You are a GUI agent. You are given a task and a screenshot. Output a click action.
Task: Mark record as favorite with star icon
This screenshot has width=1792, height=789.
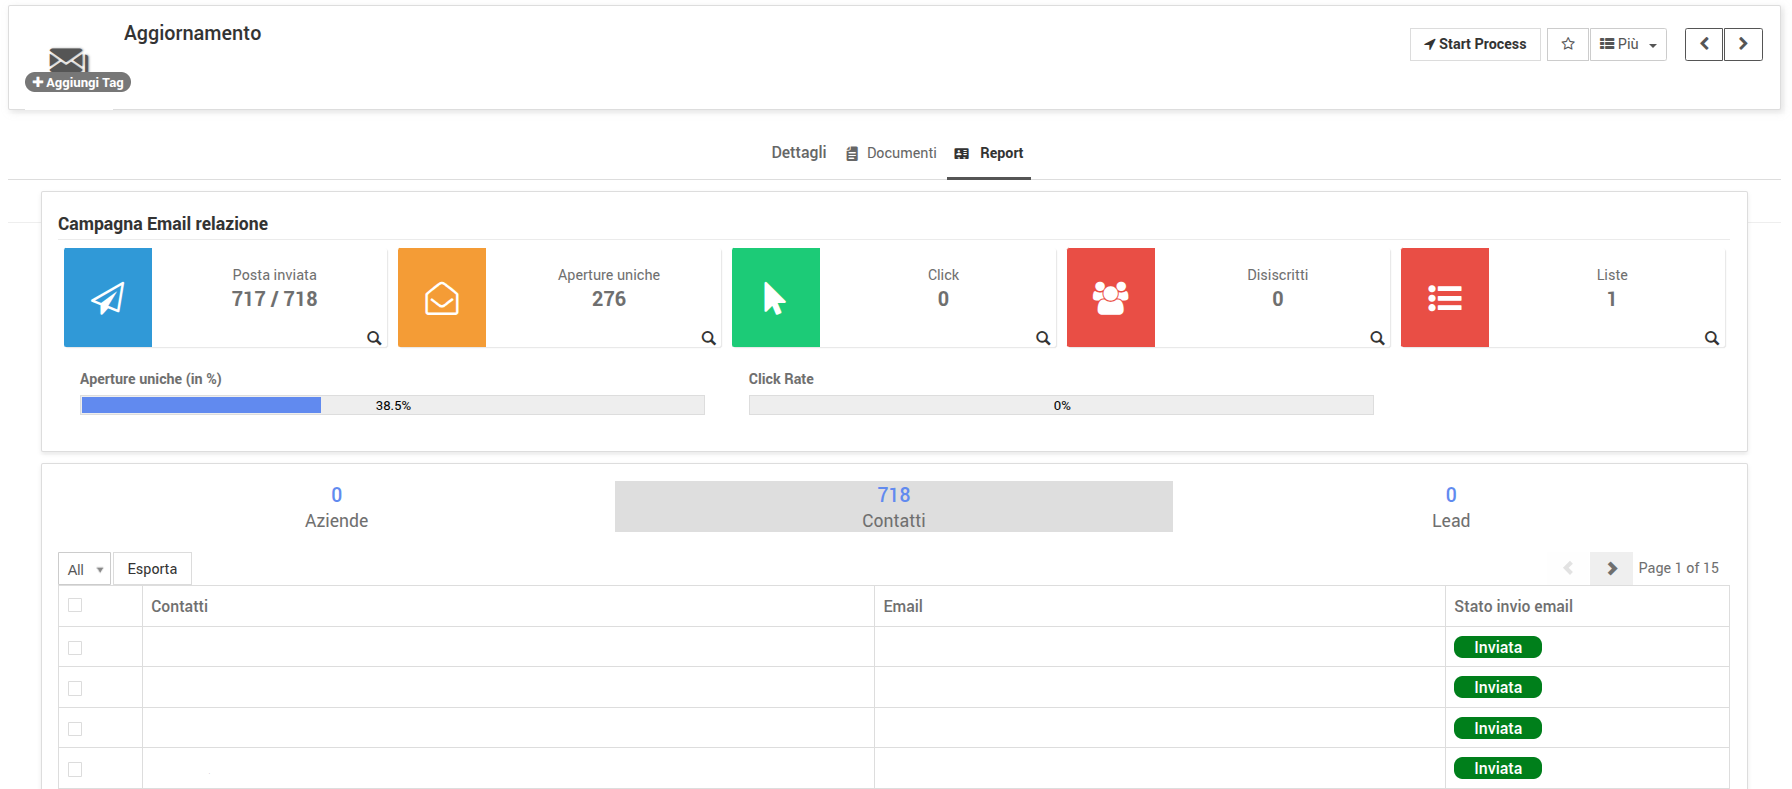(x=1568, y=44)
